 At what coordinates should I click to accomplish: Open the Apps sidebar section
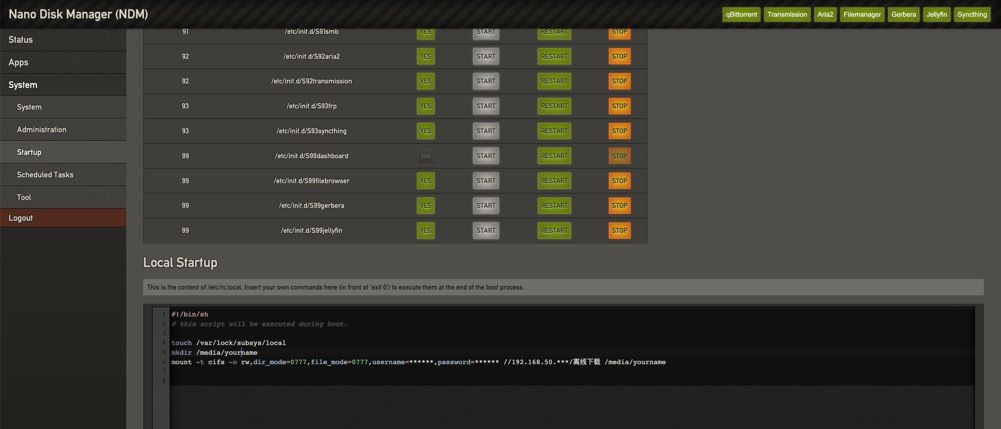point(63,63)
